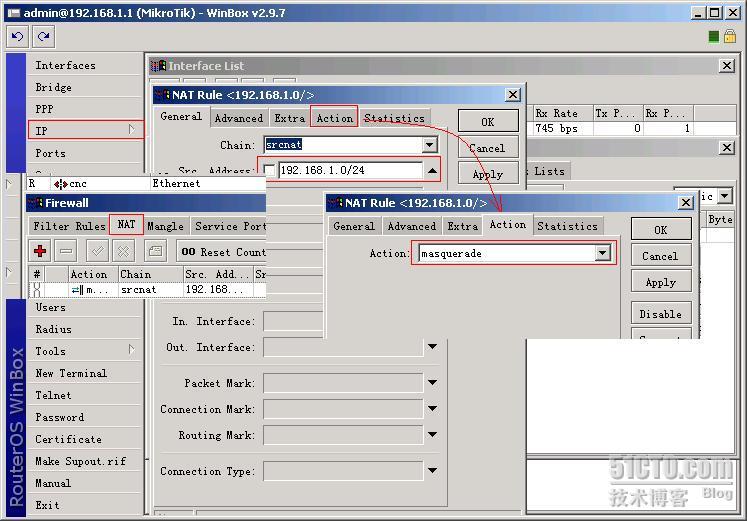Screen dimensions: 747x521
Task: Open the Action tab in back NAT Rule
Action: [x=334, y=118]
